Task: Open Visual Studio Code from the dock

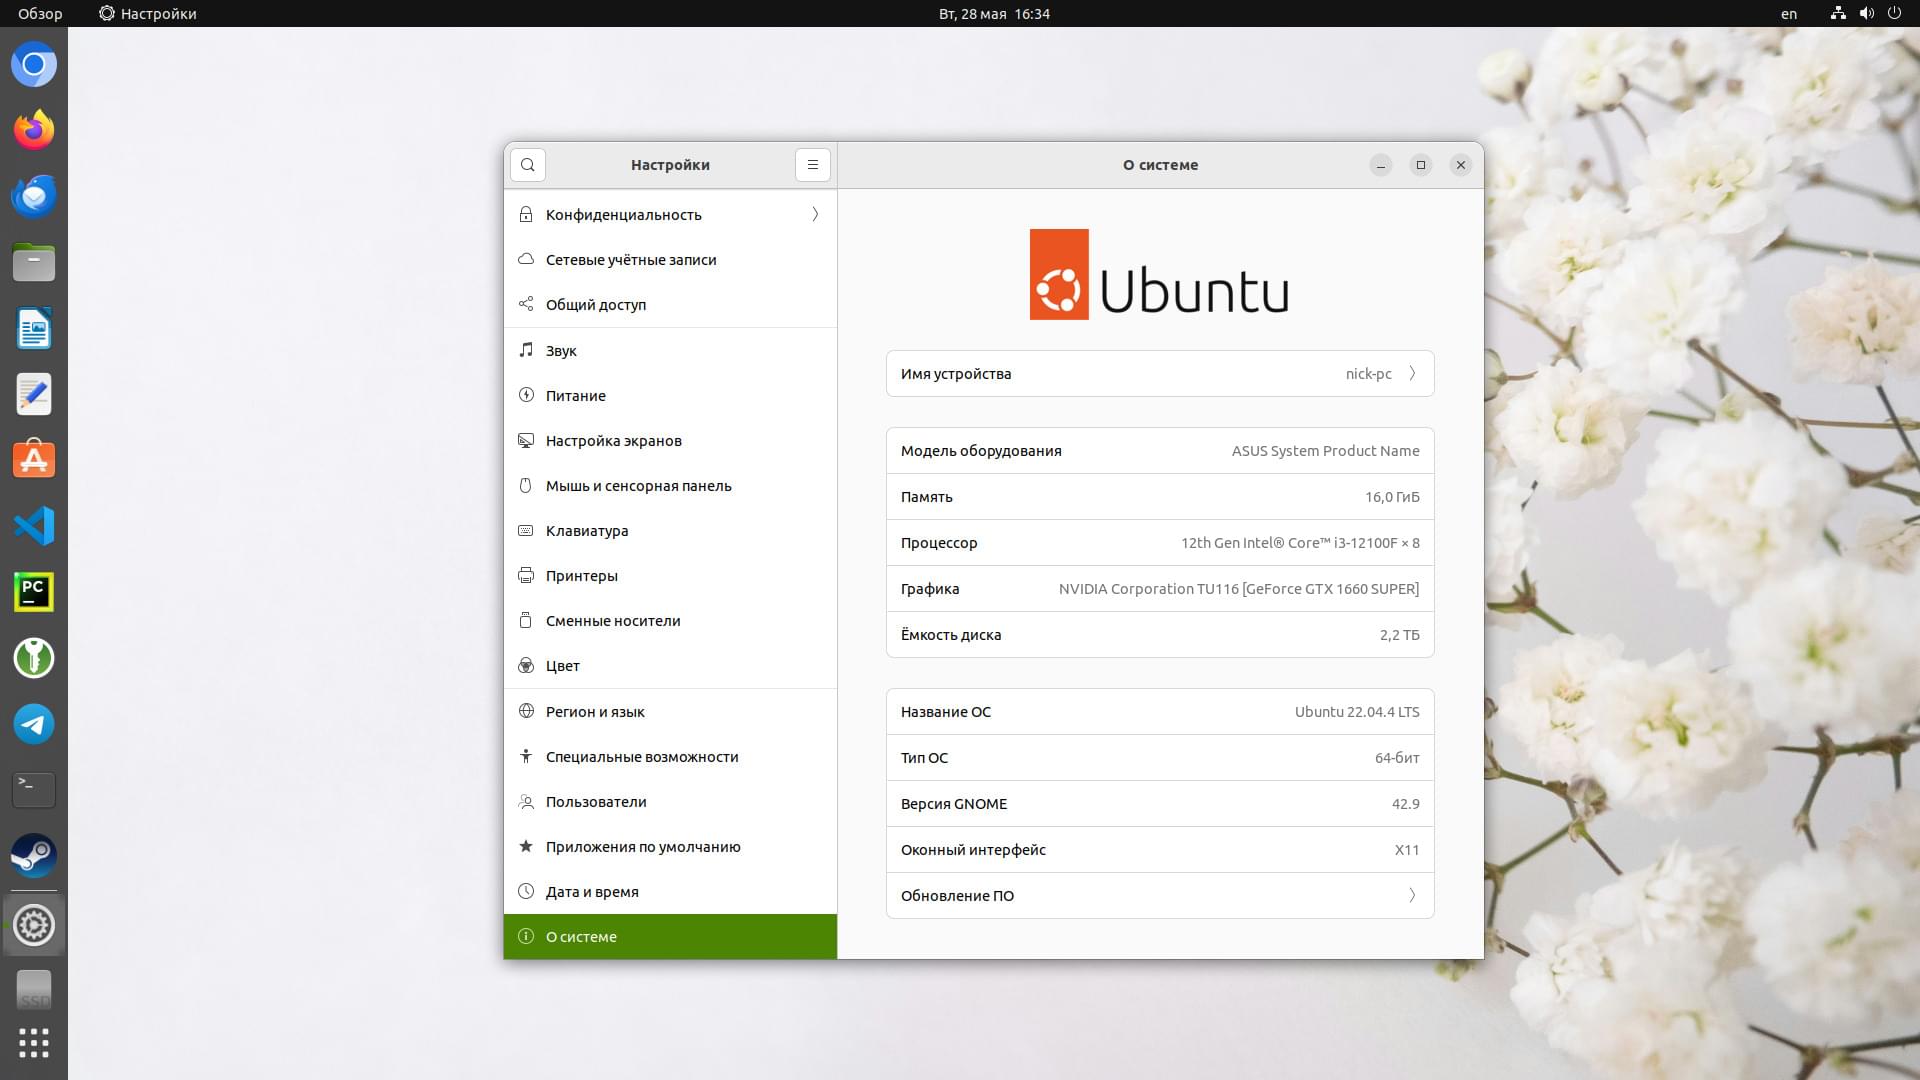Action: pos(34,526)
